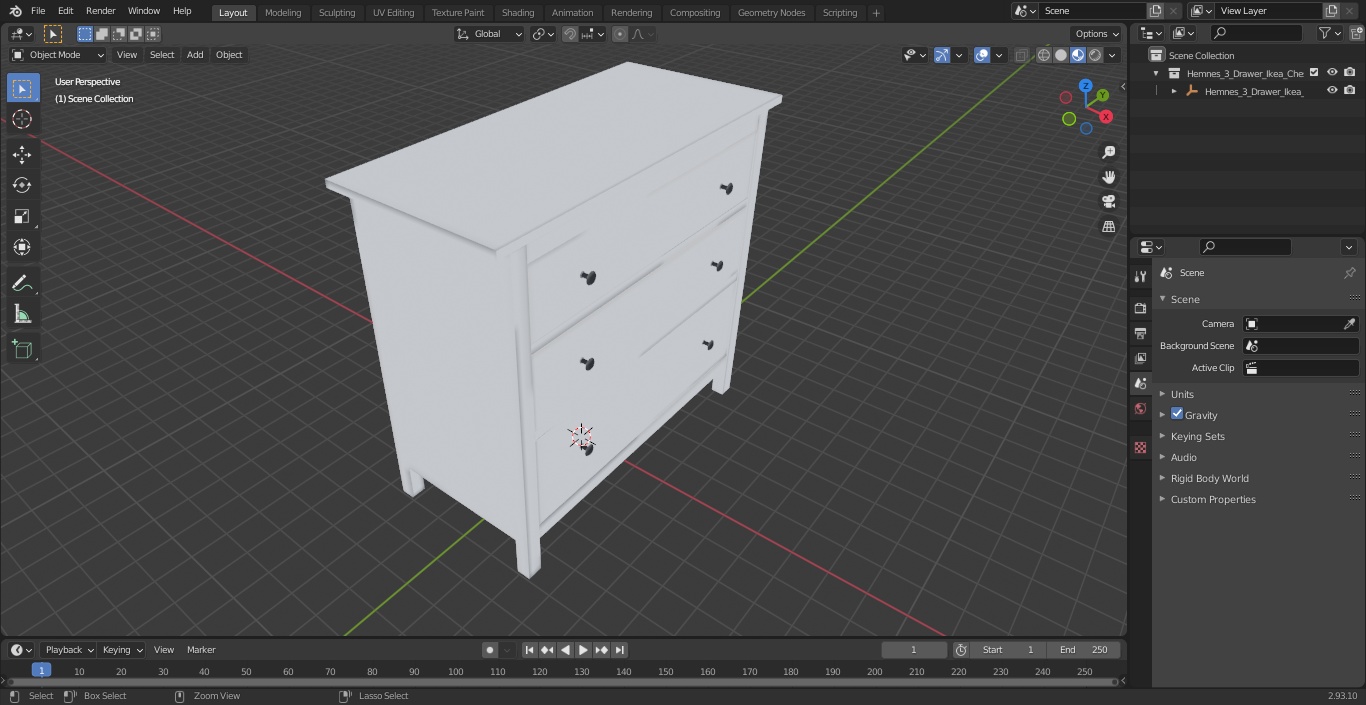
Task: Open the timeline Playback dropdown
Action: click(69, 650)
